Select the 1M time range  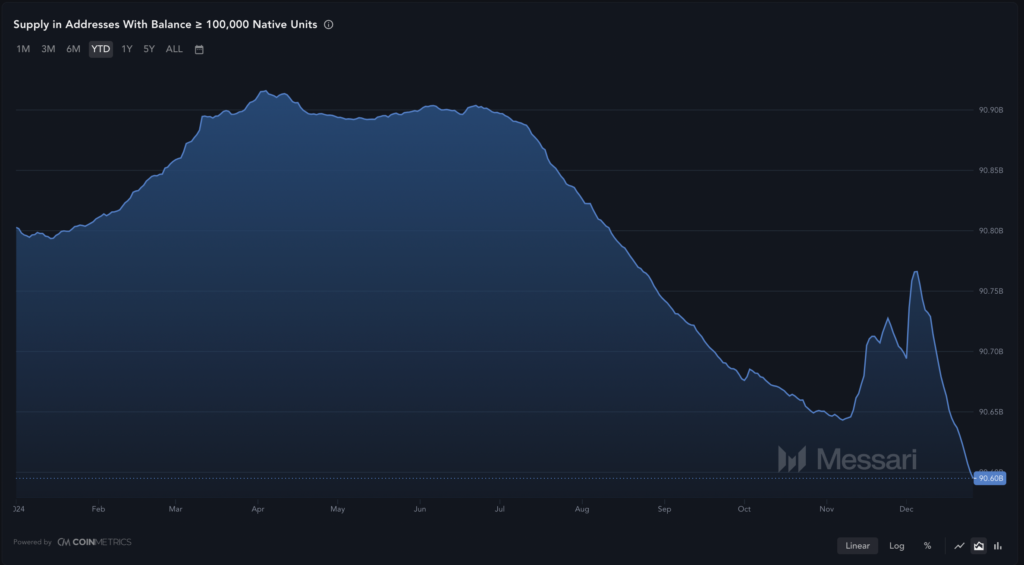click(x=23, y=49)
